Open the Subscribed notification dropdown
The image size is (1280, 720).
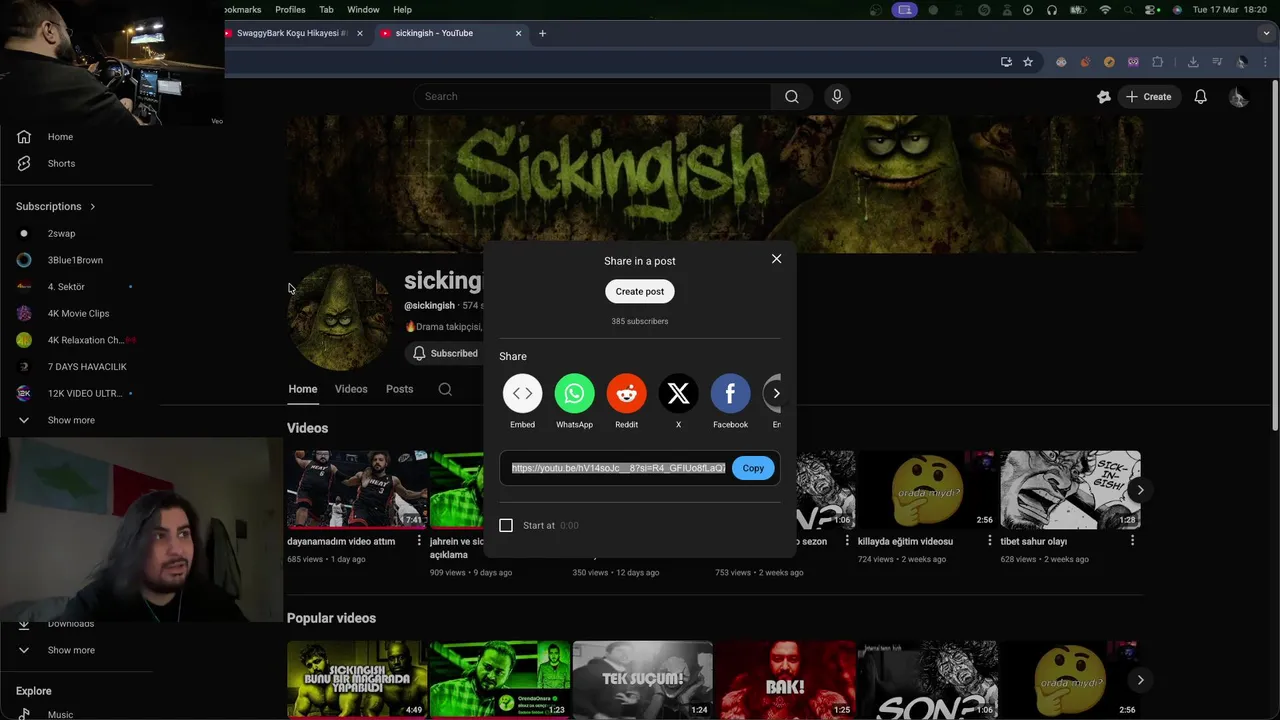click(447, 353)
